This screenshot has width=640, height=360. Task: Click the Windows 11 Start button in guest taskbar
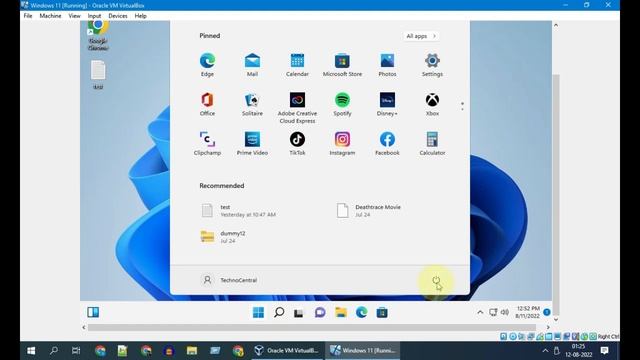pos(258,313)
